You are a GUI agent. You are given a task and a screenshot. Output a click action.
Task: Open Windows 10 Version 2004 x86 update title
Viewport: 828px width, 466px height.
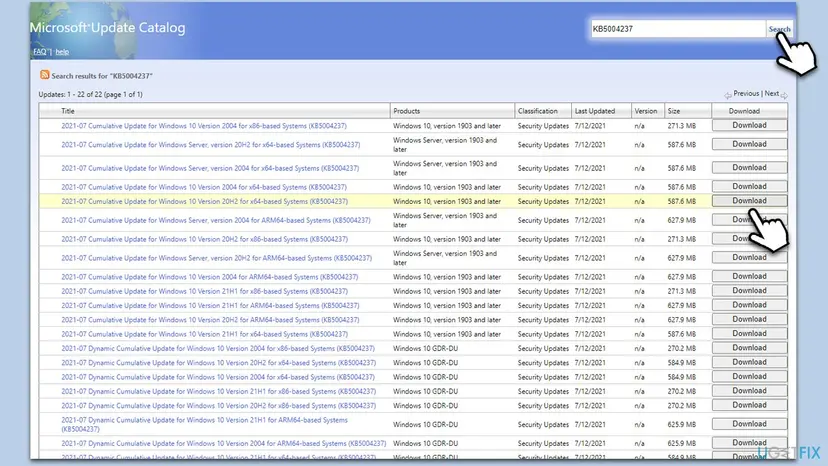204,126
